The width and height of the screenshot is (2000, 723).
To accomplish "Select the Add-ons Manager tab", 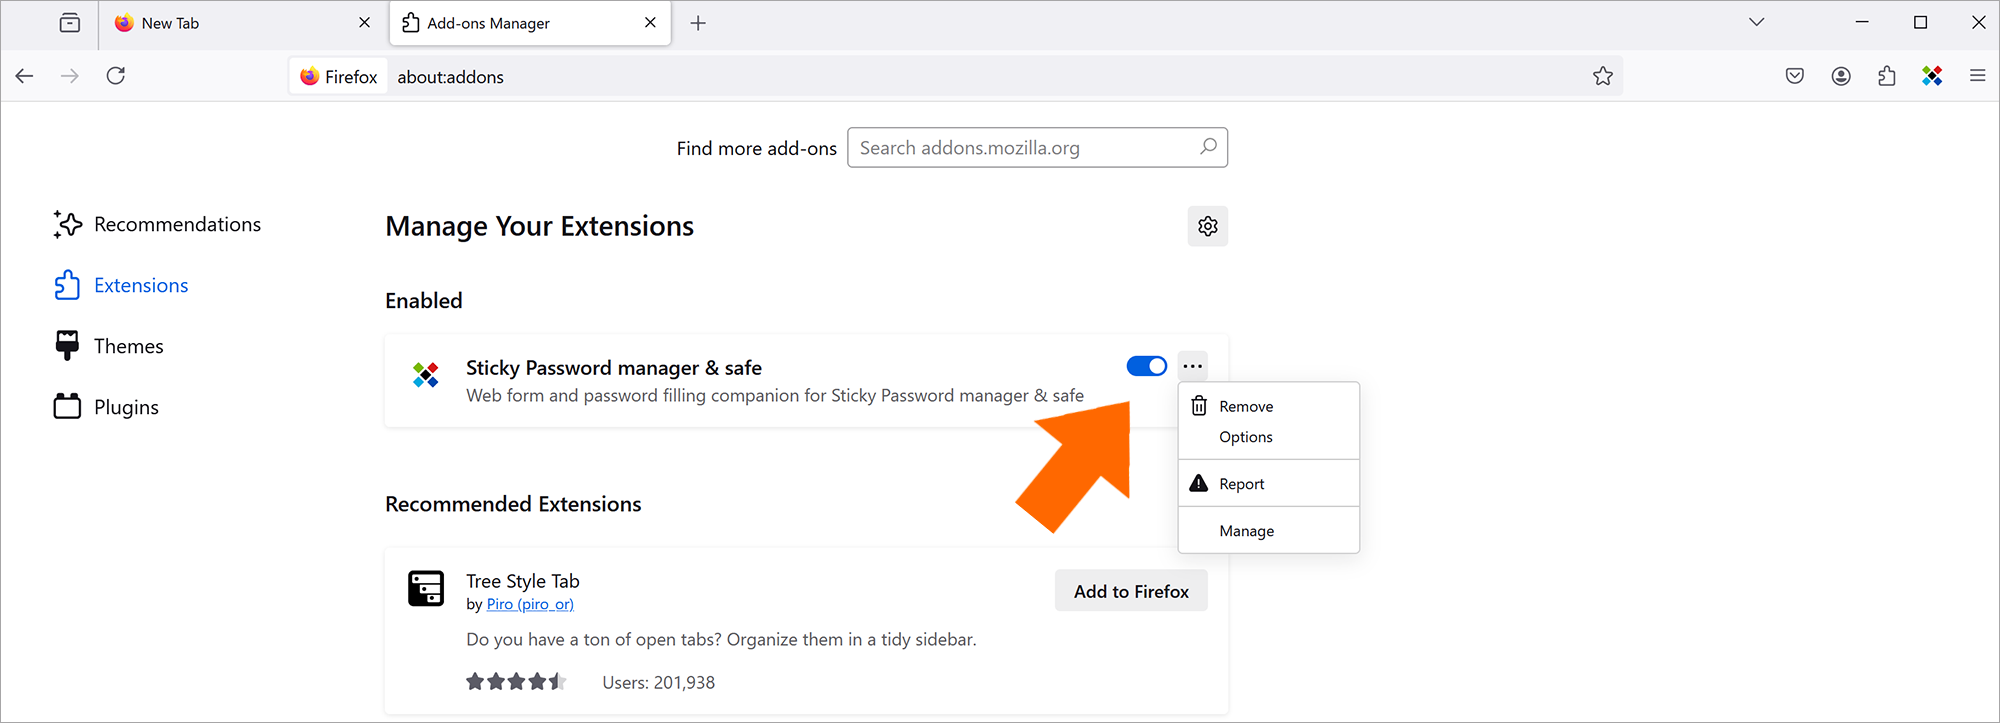I will [530, 23].
